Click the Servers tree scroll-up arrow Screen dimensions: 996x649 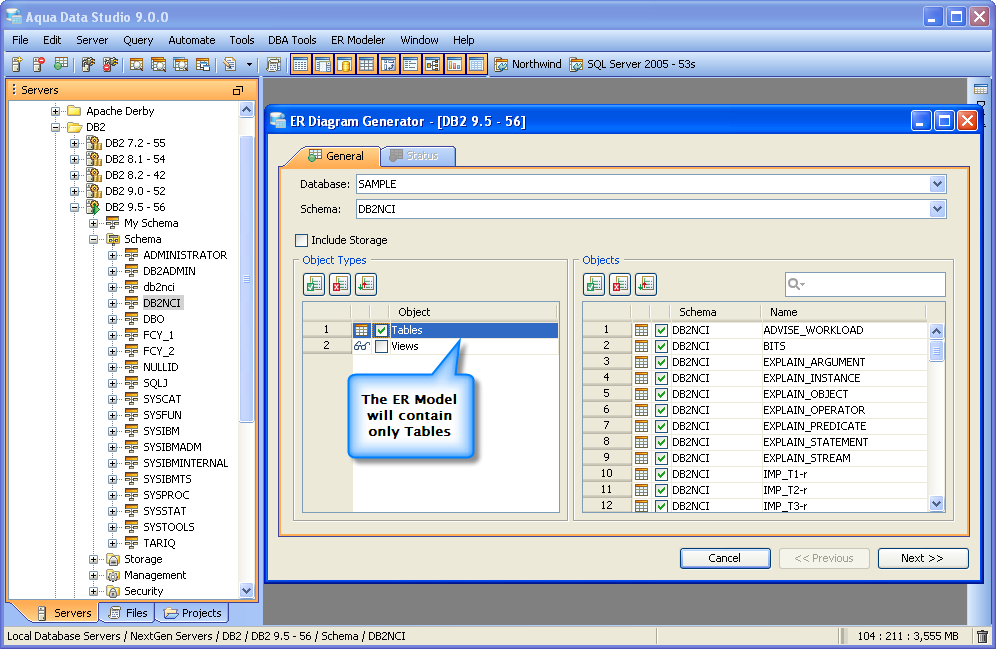tap(246, 110)
